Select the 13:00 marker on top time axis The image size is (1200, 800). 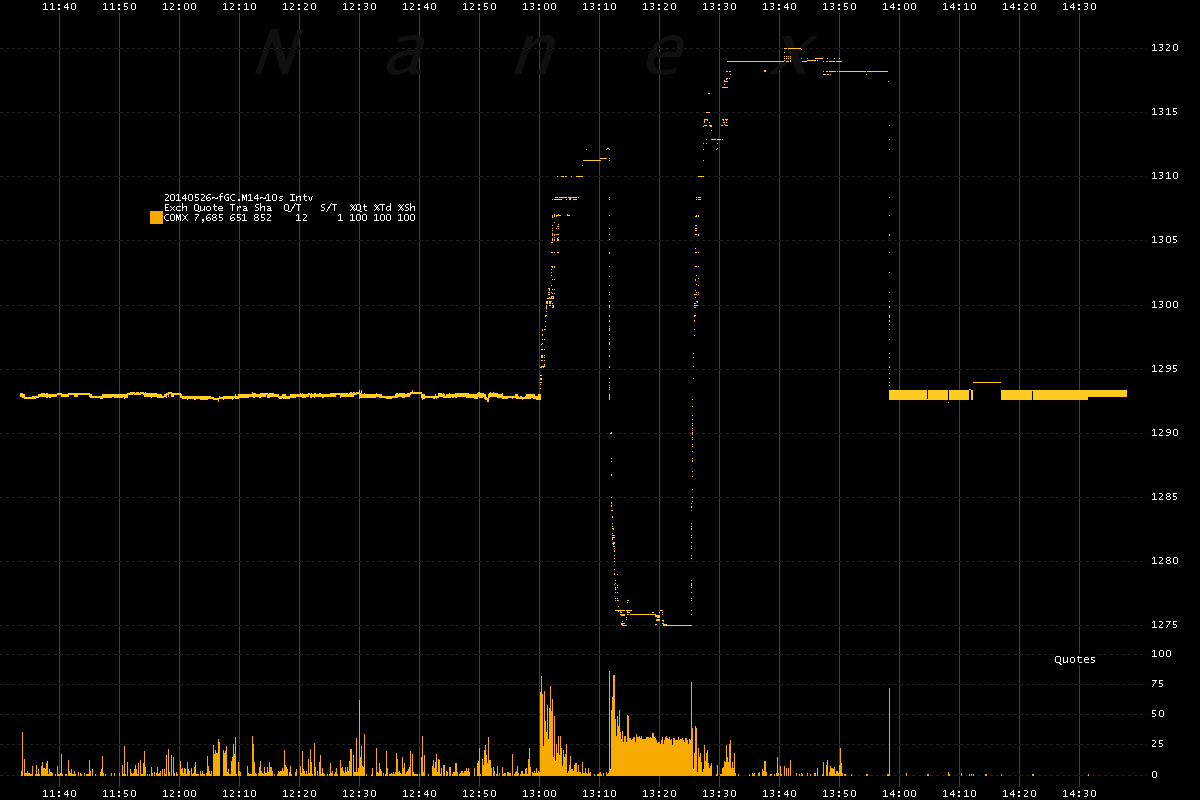tap(540, 7)
